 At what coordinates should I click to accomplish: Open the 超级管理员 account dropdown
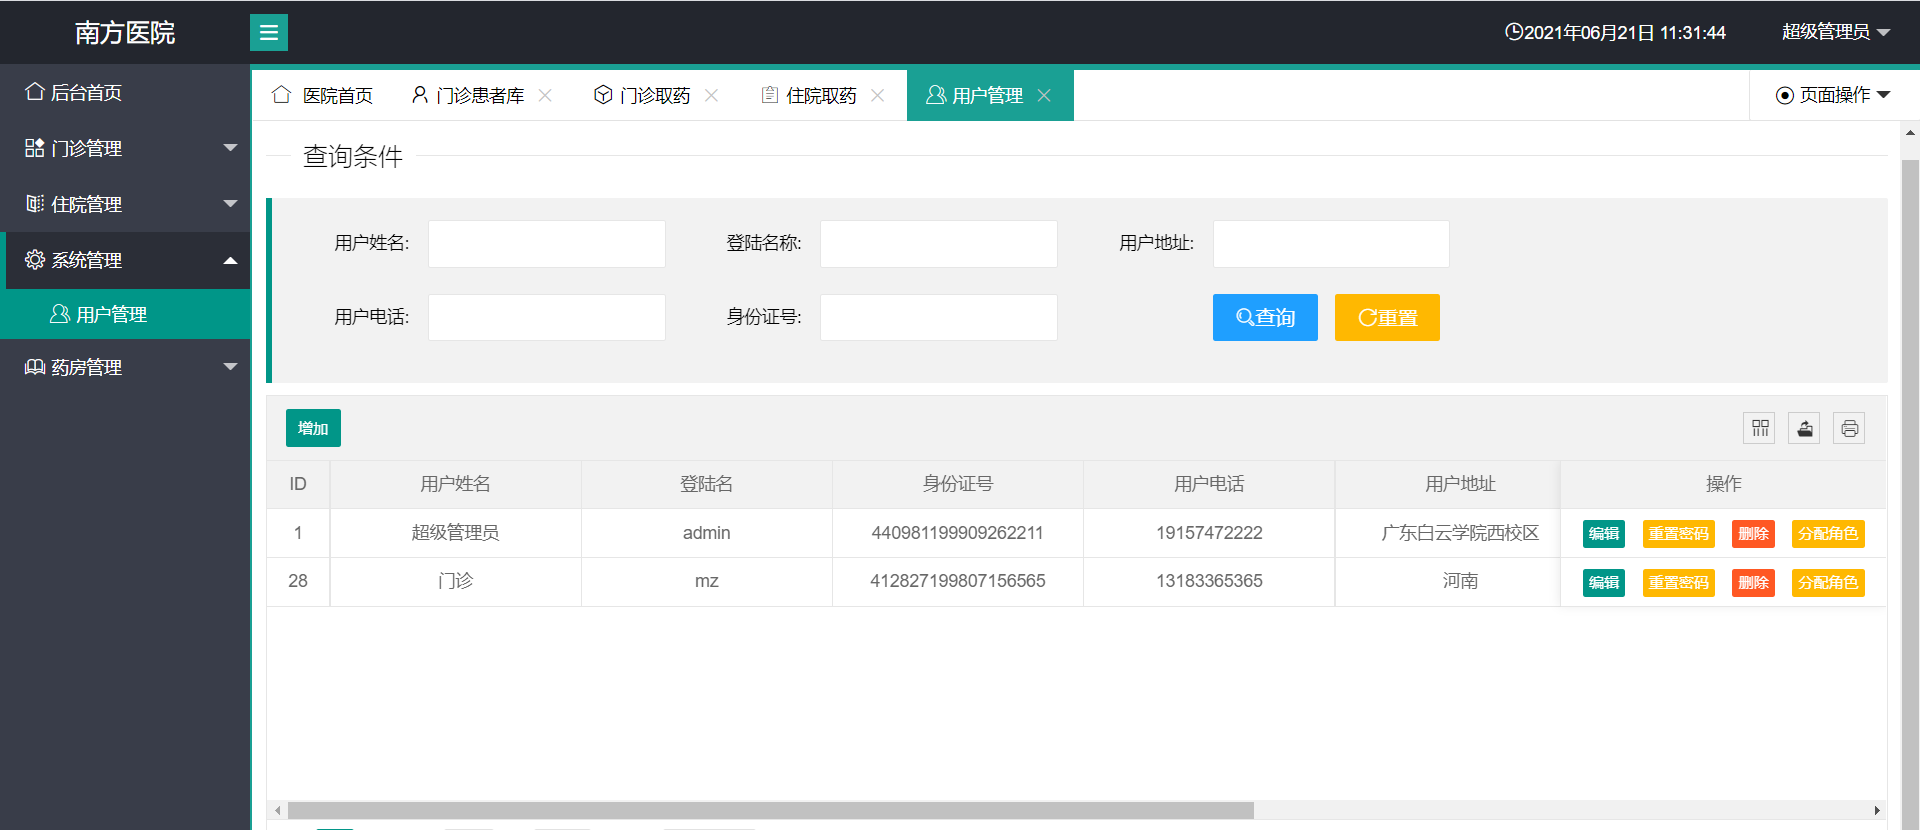(1836, 32)
